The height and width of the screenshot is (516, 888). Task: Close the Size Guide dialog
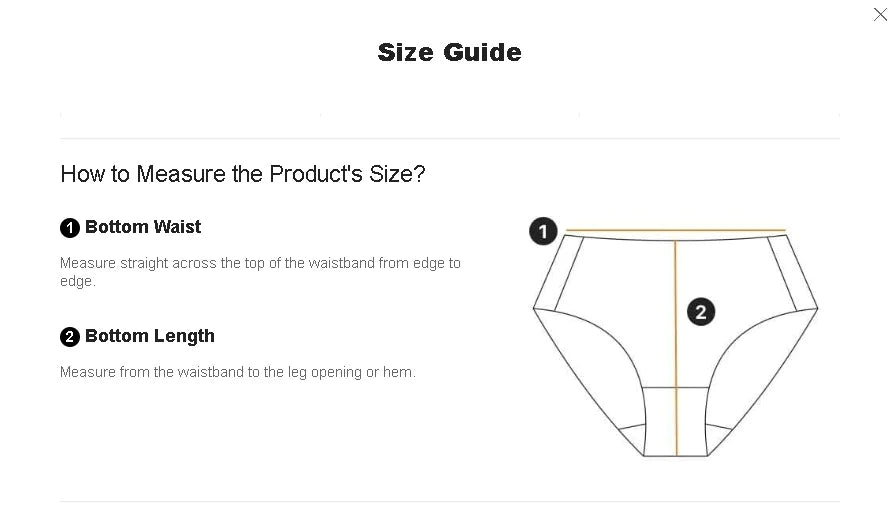(x=880, y=14)
